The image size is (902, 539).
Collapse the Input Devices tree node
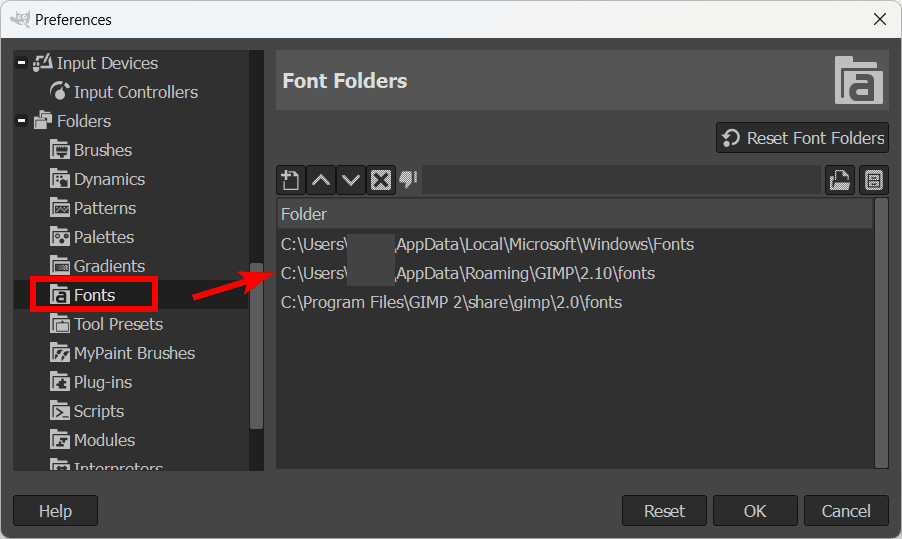click(x=21, y=63)
